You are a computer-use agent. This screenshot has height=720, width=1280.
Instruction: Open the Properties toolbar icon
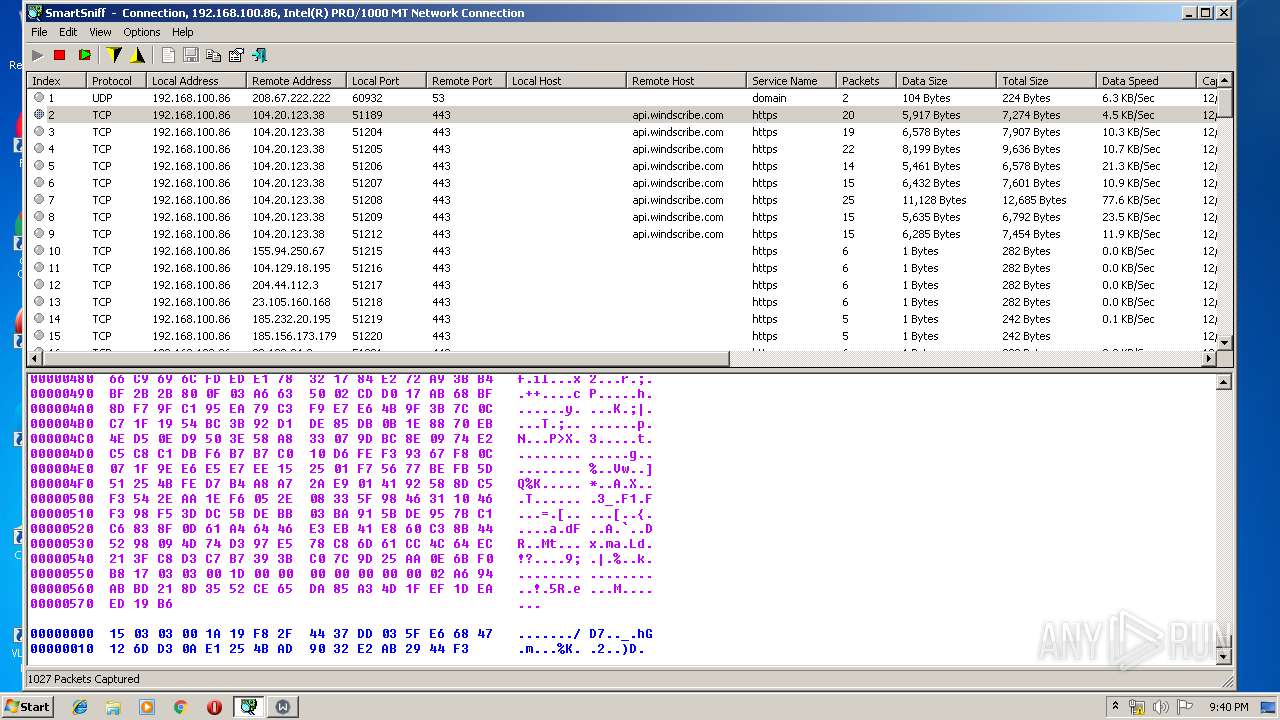236,55
